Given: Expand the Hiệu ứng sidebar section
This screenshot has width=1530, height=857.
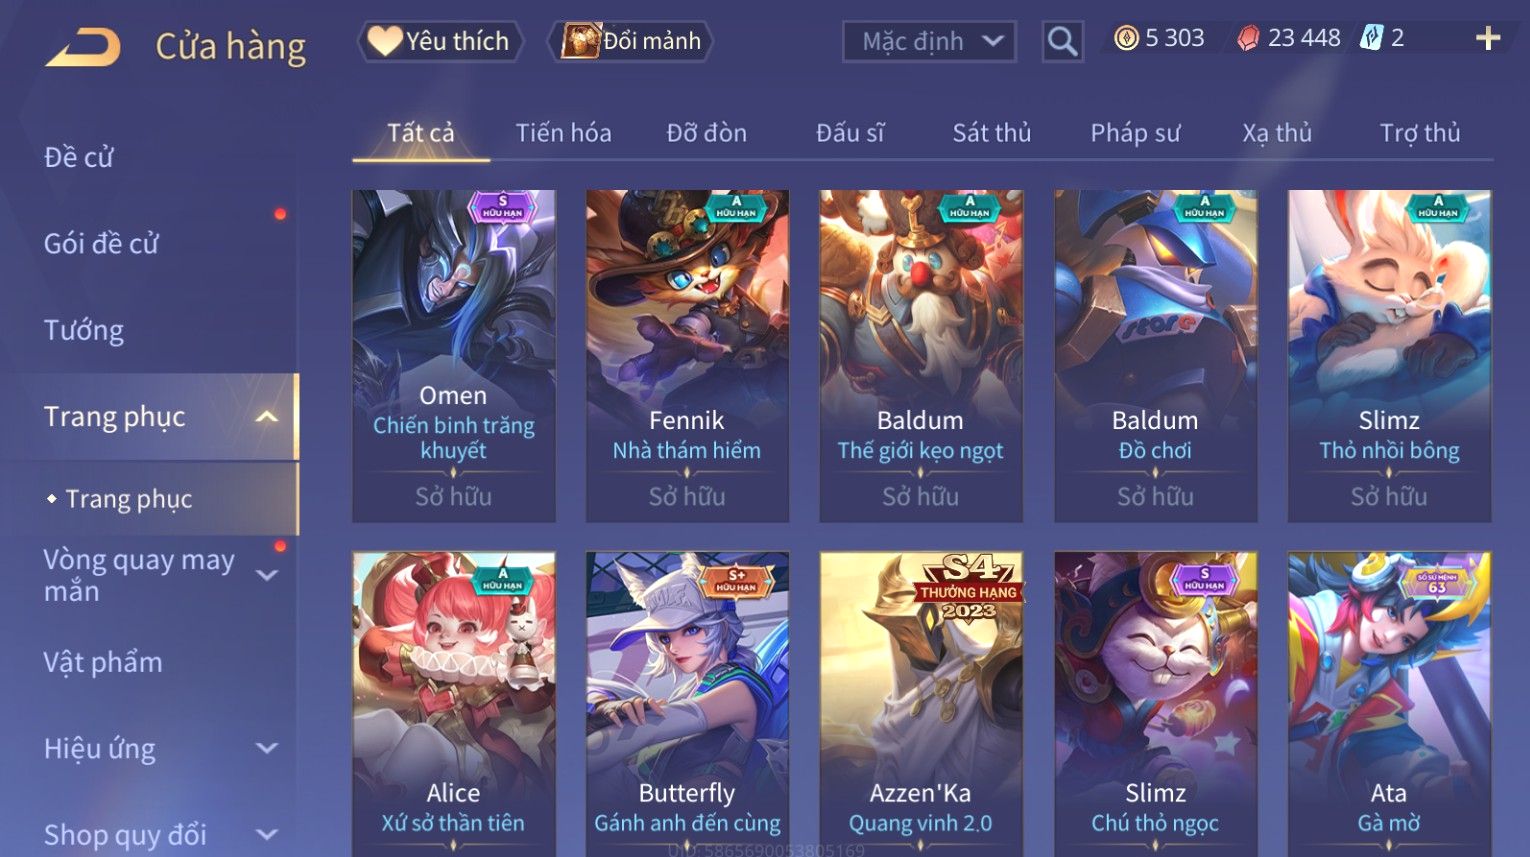Looking at the screenshot, I should [x=266, y=748].
